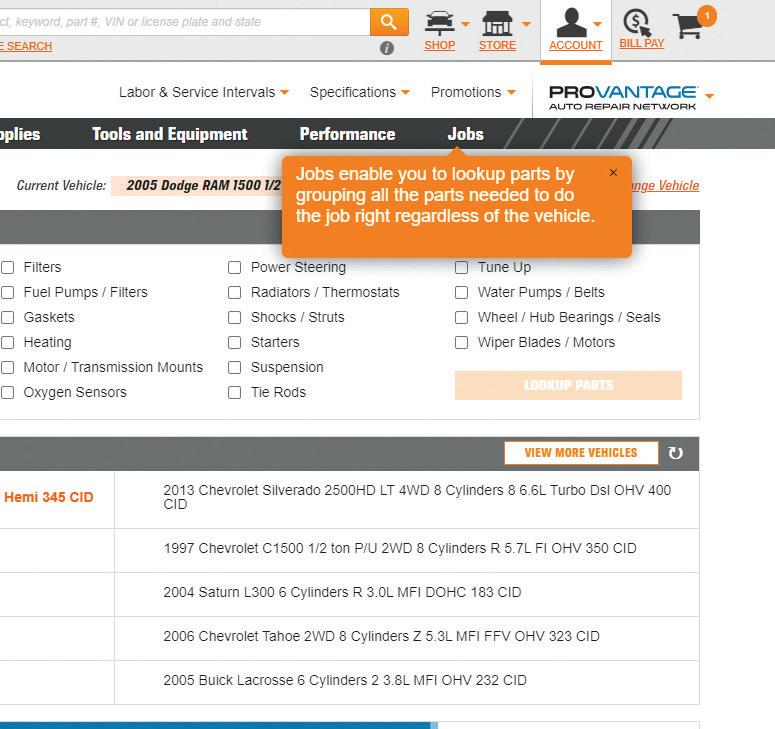The height and width of the screenshot is (729, 775).
Task: Check Radiators / Thermostats checkbox
Action: point(234,293)
